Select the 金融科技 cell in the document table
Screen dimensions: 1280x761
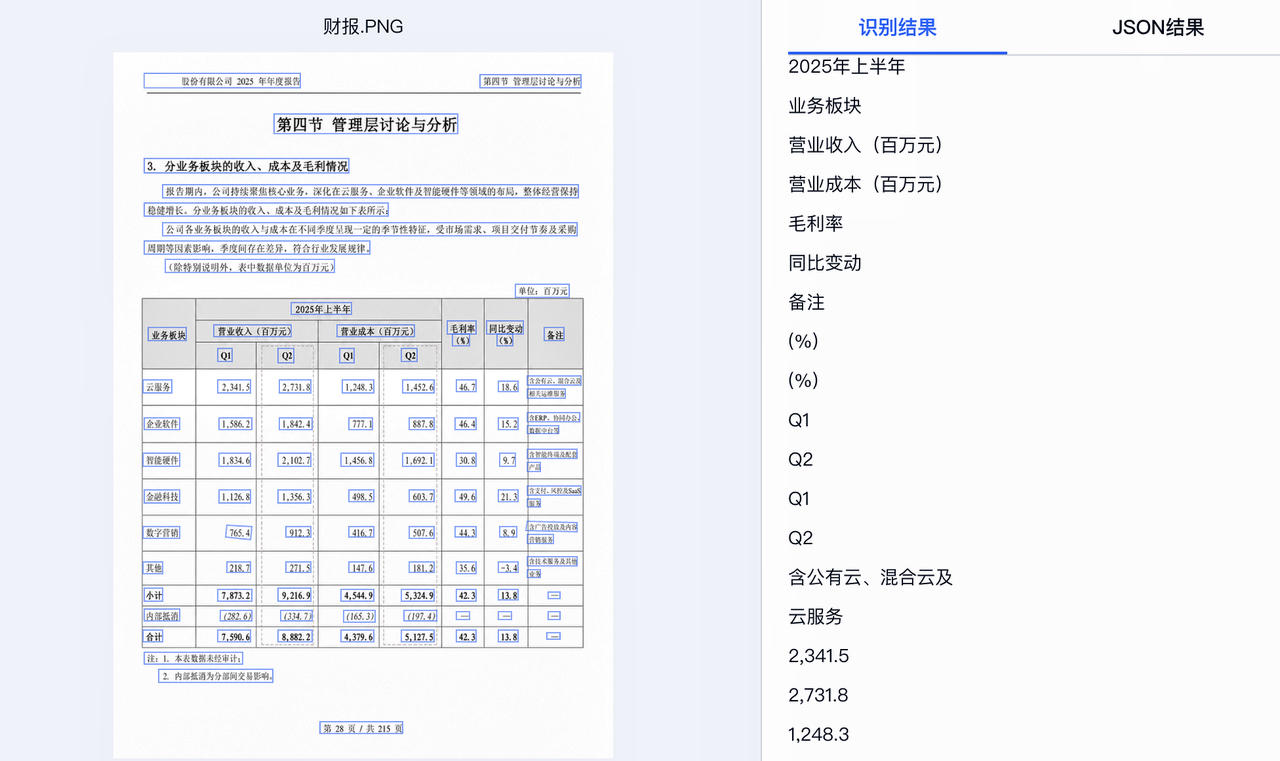162,496
